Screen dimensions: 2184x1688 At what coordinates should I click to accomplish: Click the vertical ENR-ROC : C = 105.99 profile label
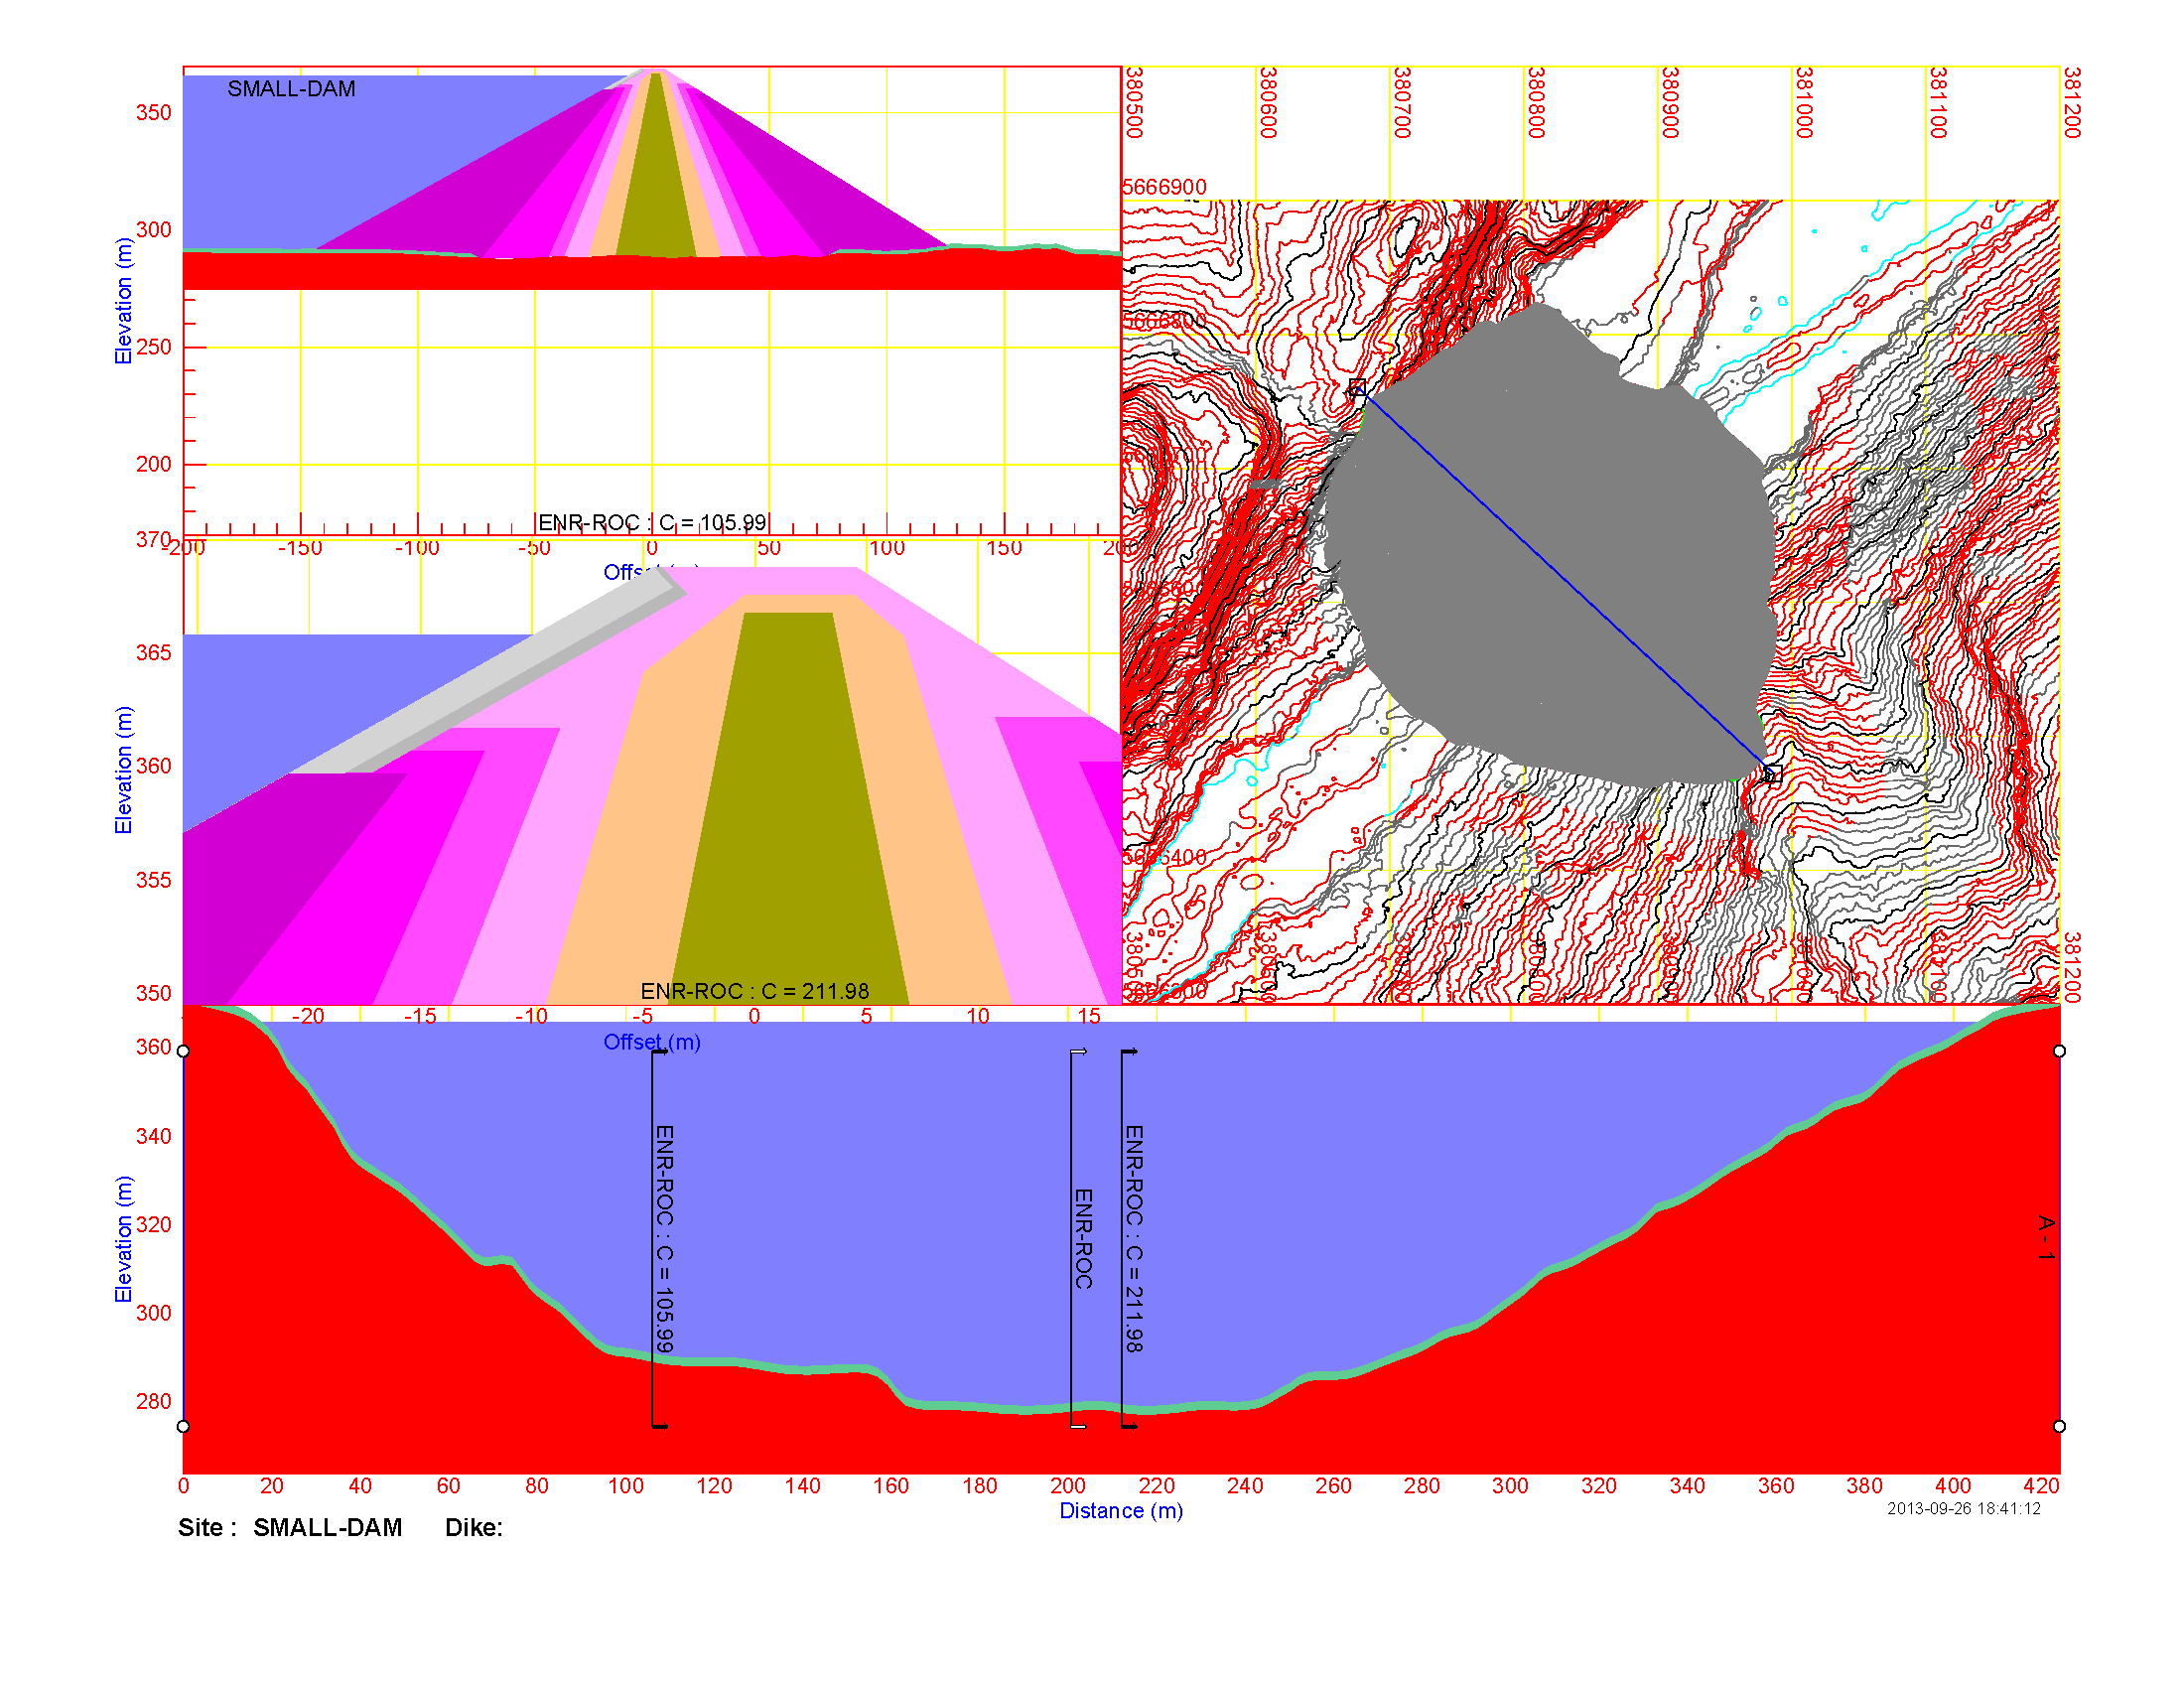click(664, 1238)
